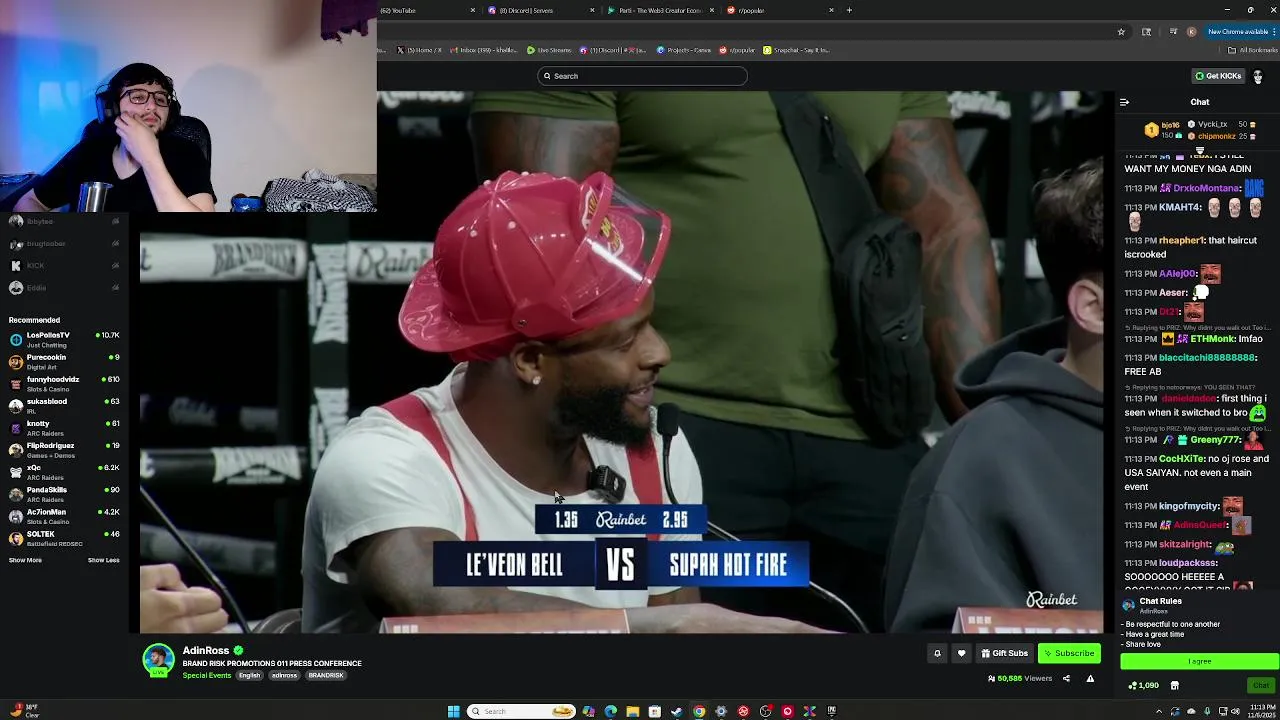Focus the Windows taskbar search box
The height and width of the screenshot is (720, 1280).
pyautogui.click(x=521, y=711)
